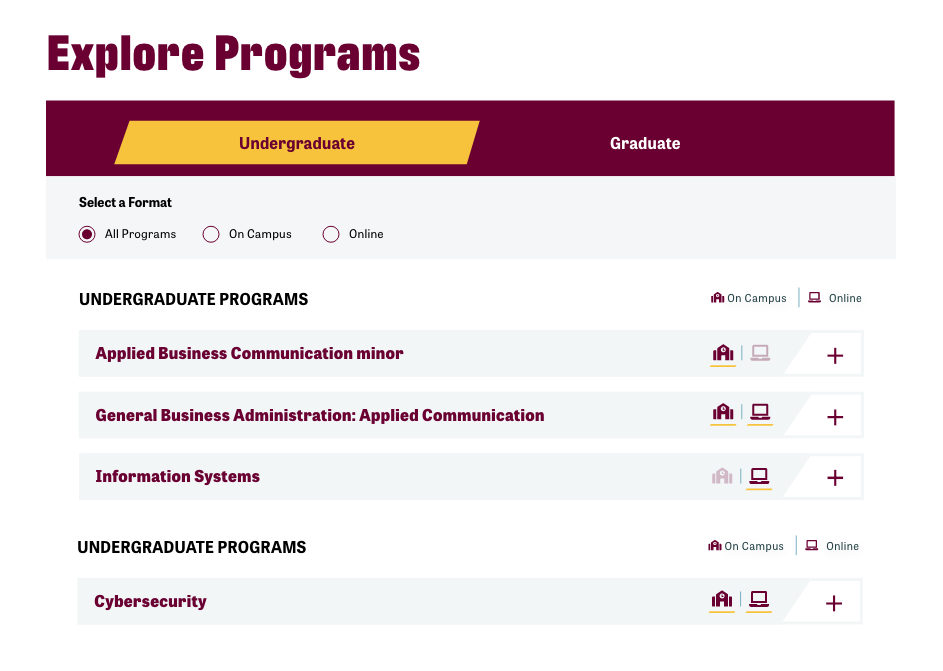Open the Information Systems program title
This screenshot has width=943, height=671.
tap(177, 476)
